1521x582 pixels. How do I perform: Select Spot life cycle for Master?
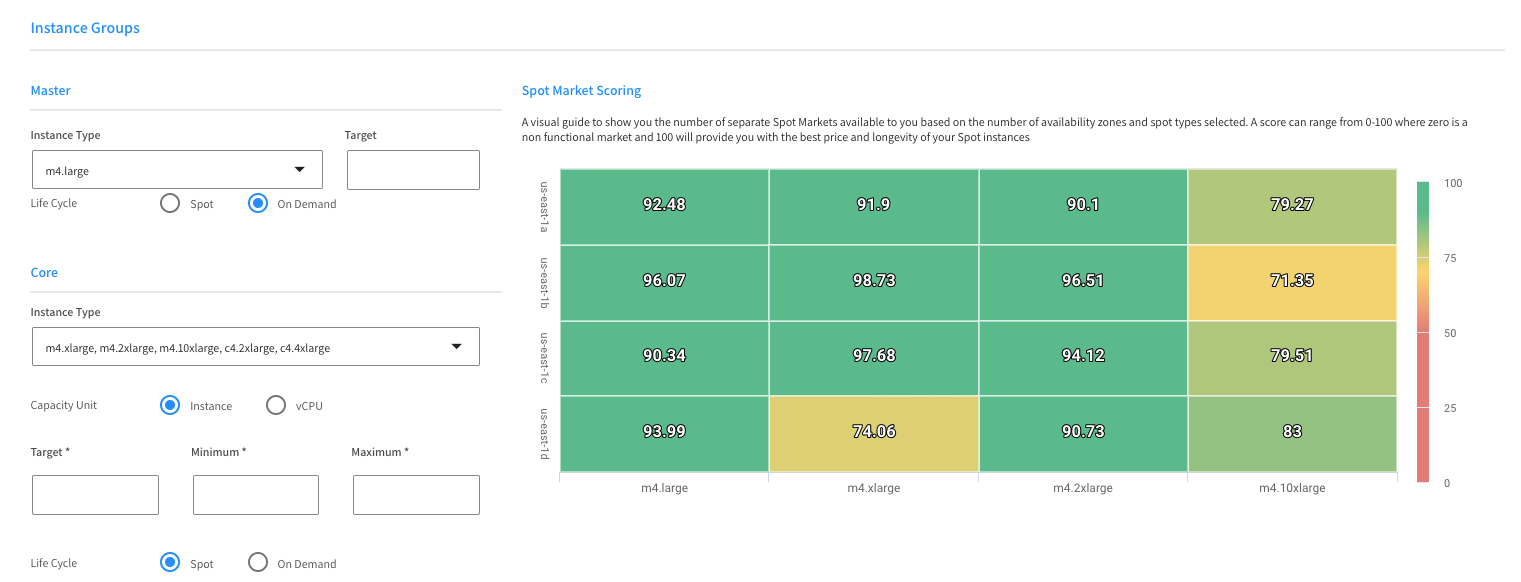[x=171, y=203]
